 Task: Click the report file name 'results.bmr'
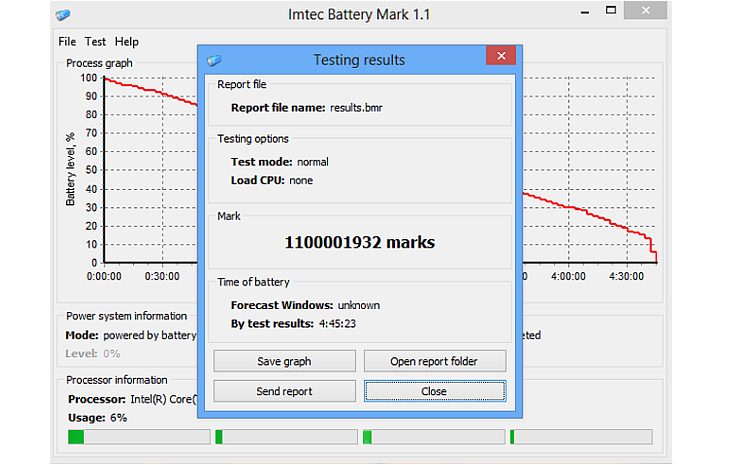click(x=356, y=108)
